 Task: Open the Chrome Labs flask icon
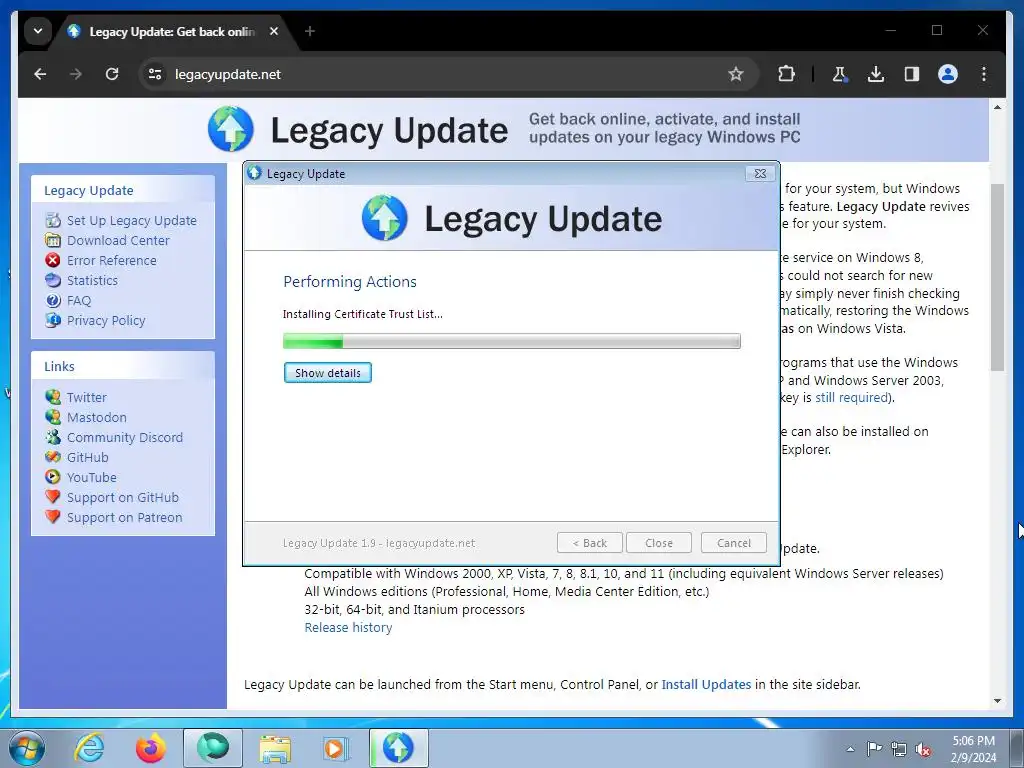click(x=839, y=74)
